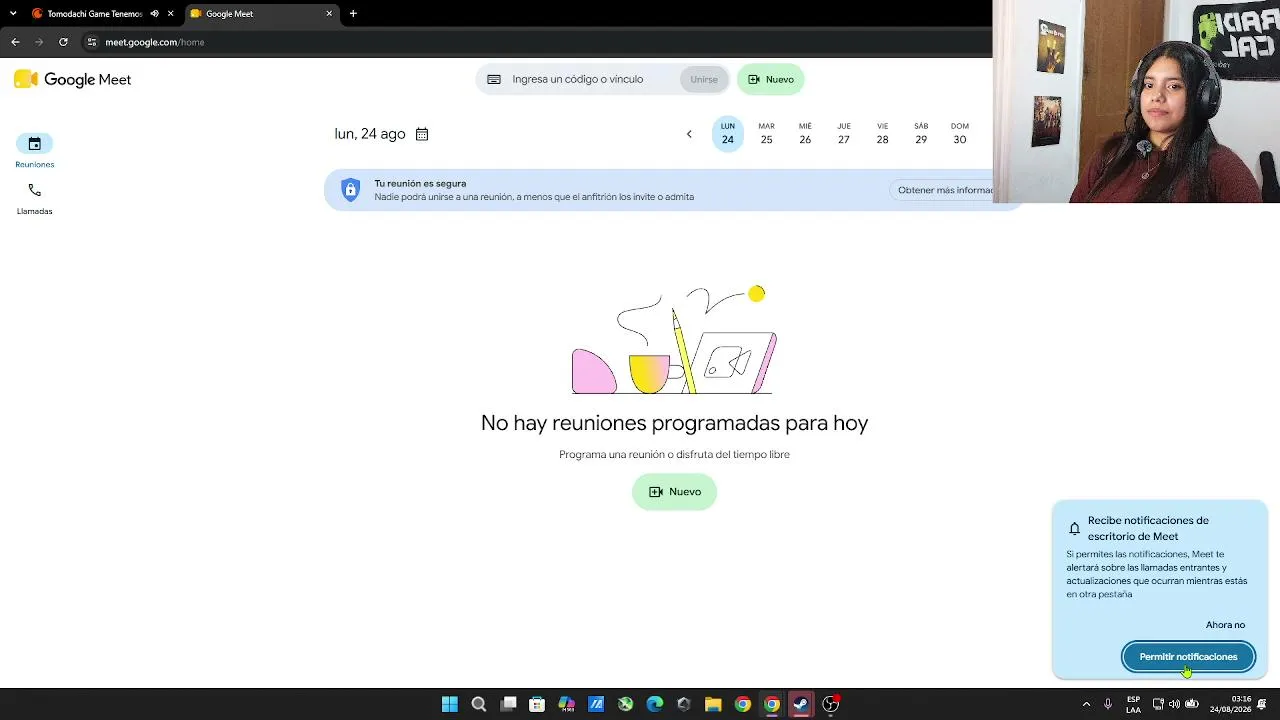Open OBS Studio from the taskbar
This screenshot has height=720, width=1280.
830,704
